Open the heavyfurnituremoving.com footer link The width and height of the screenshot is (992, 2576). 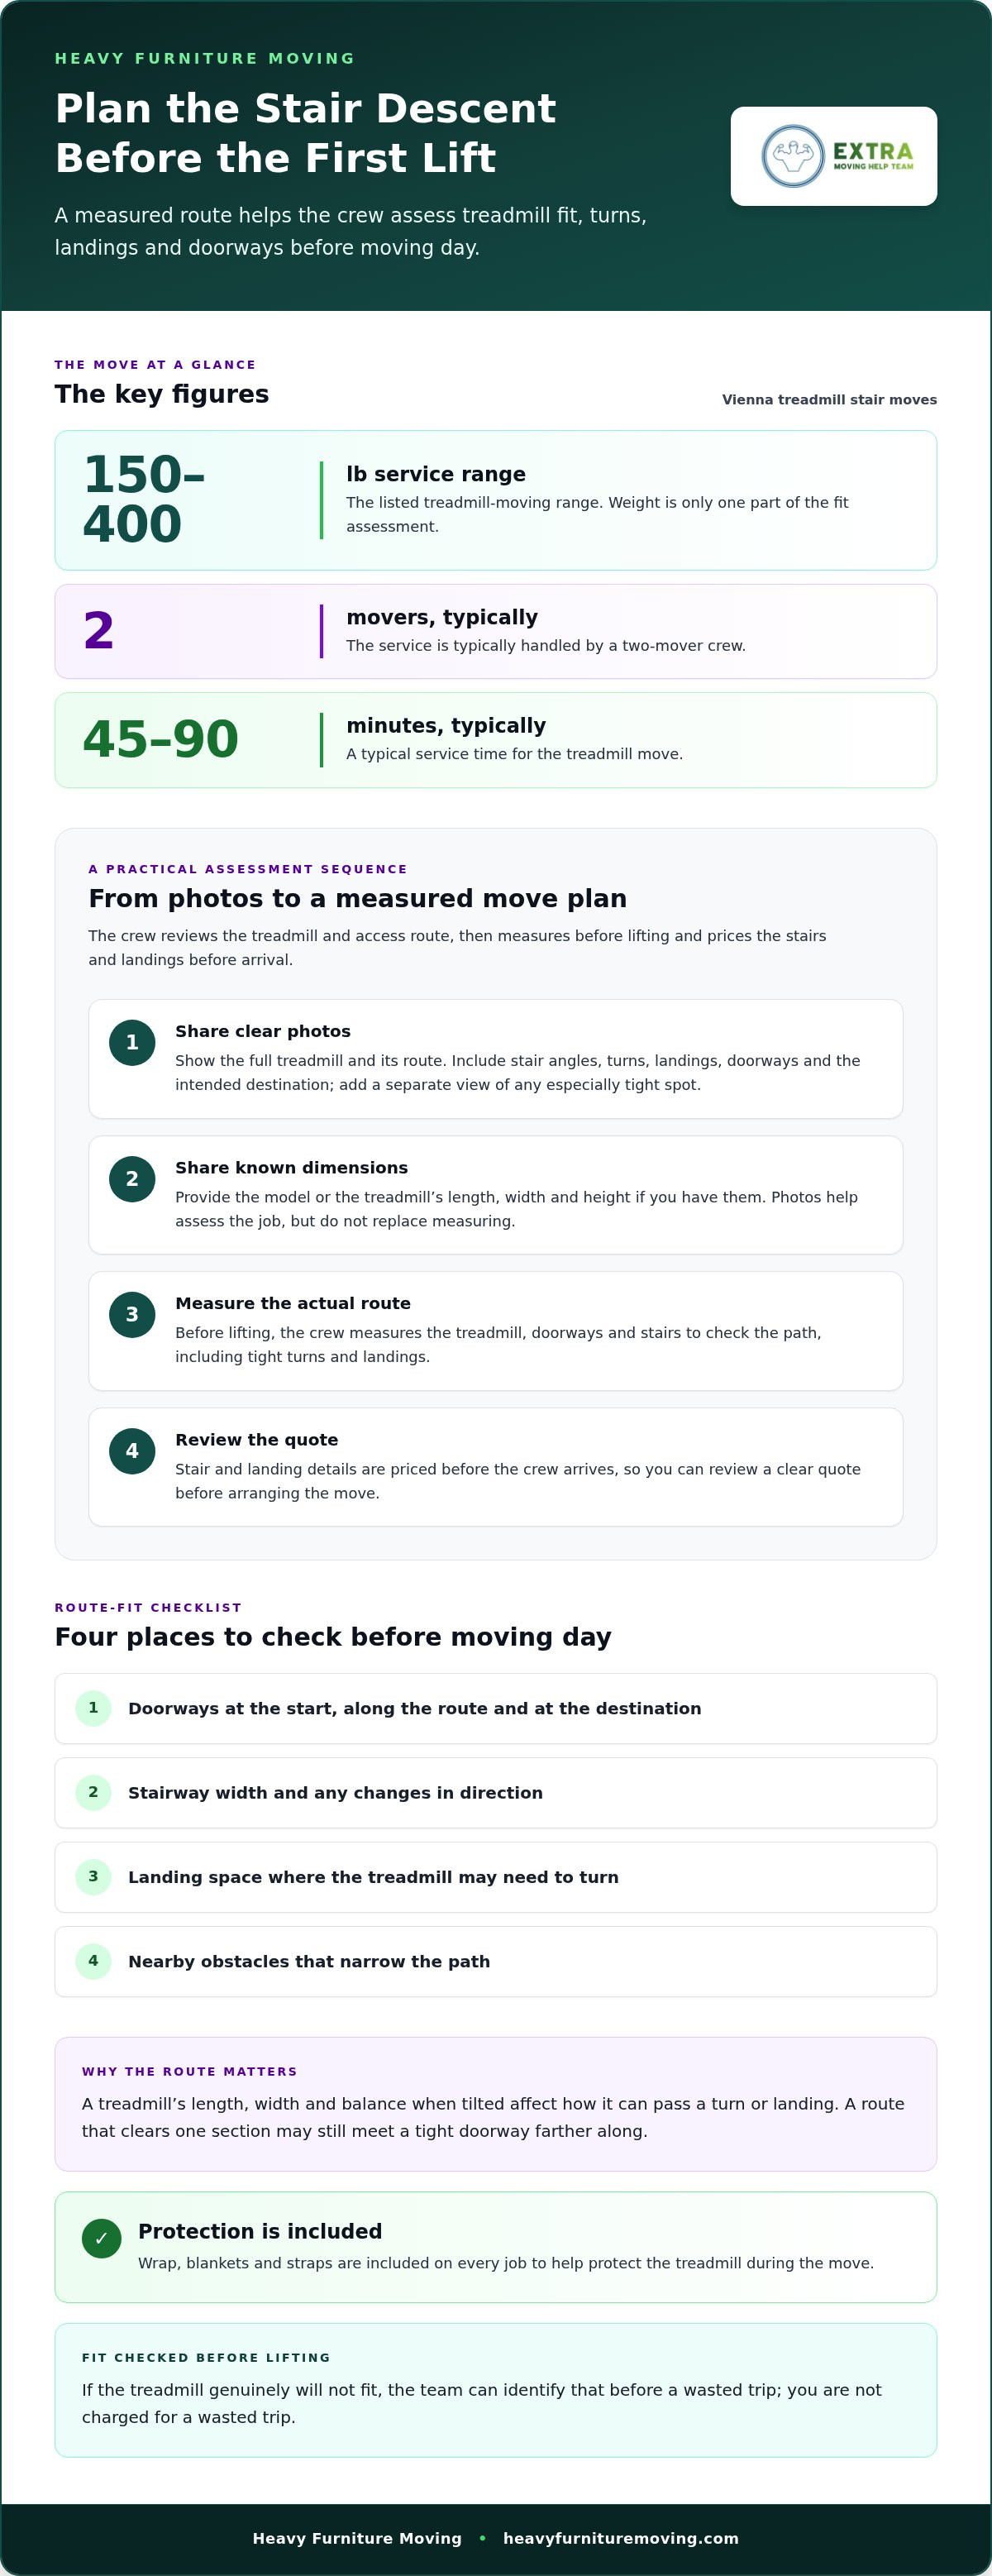(621, 2538)
